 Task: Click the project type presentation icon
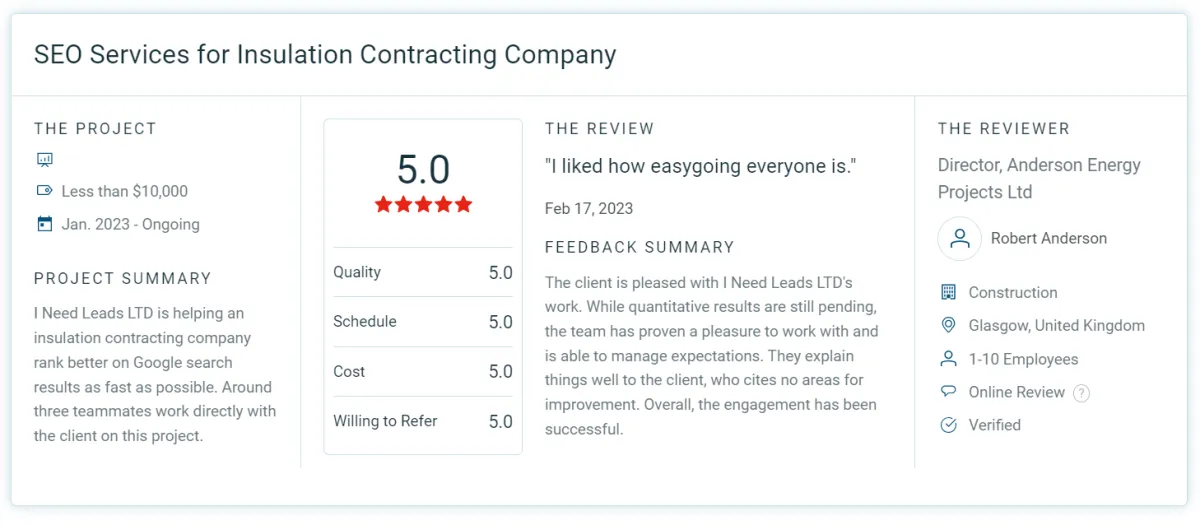[x=44, y=159]
